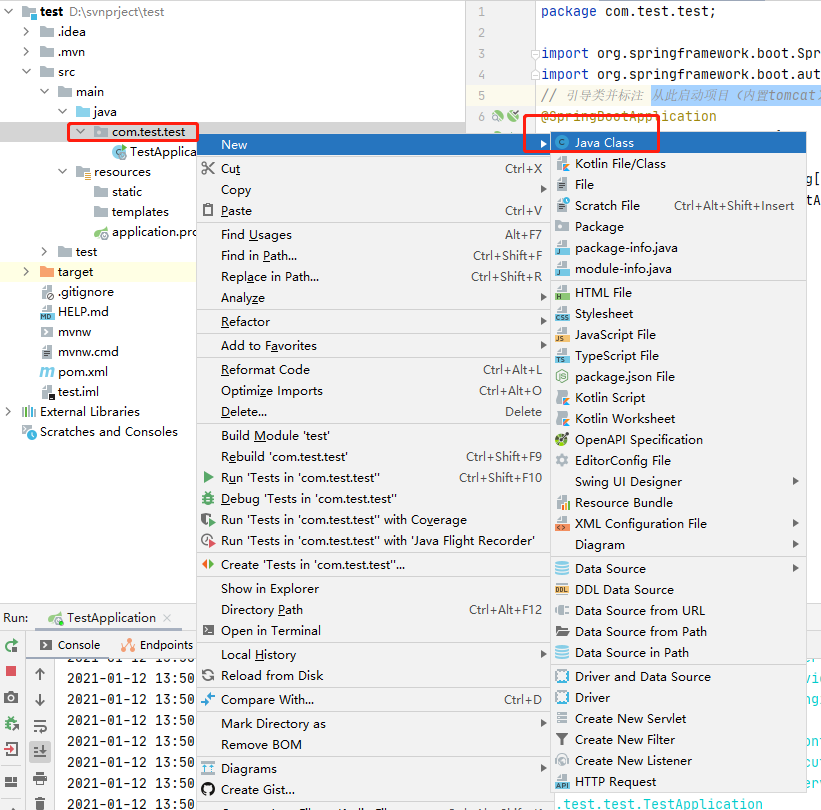The image size is (821, 810).
Task: Stop the running TestApplication process
Action: pos(11,671)
